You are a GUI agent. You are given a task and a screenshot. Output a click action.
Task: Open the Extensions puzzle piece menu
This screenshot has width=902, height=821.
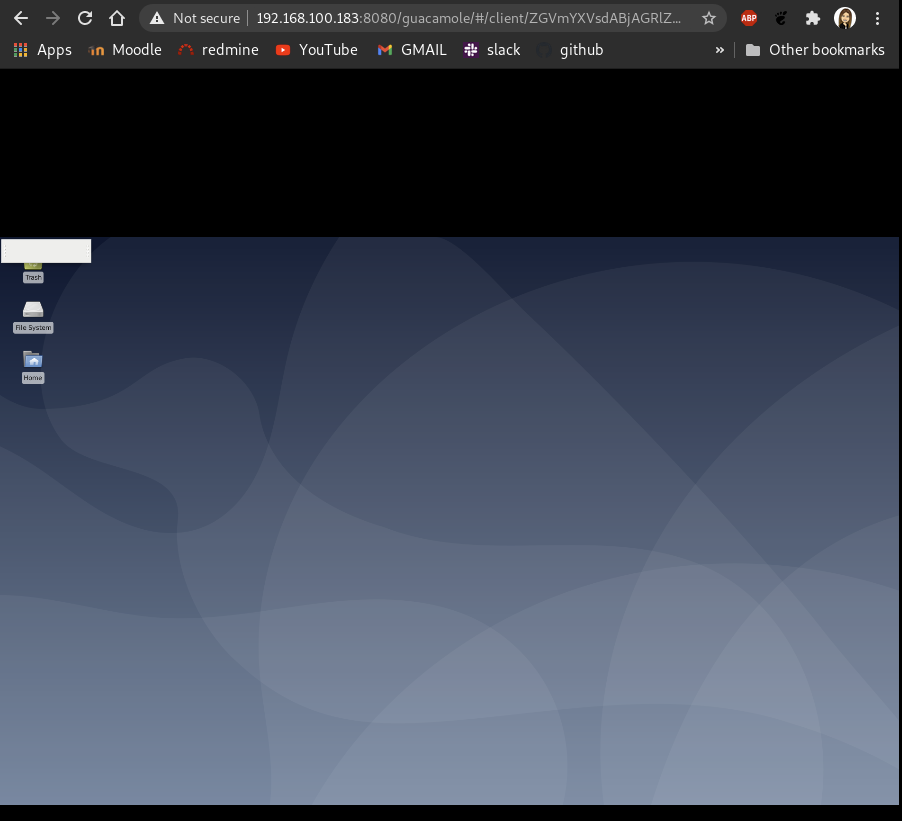pos(813,18)
